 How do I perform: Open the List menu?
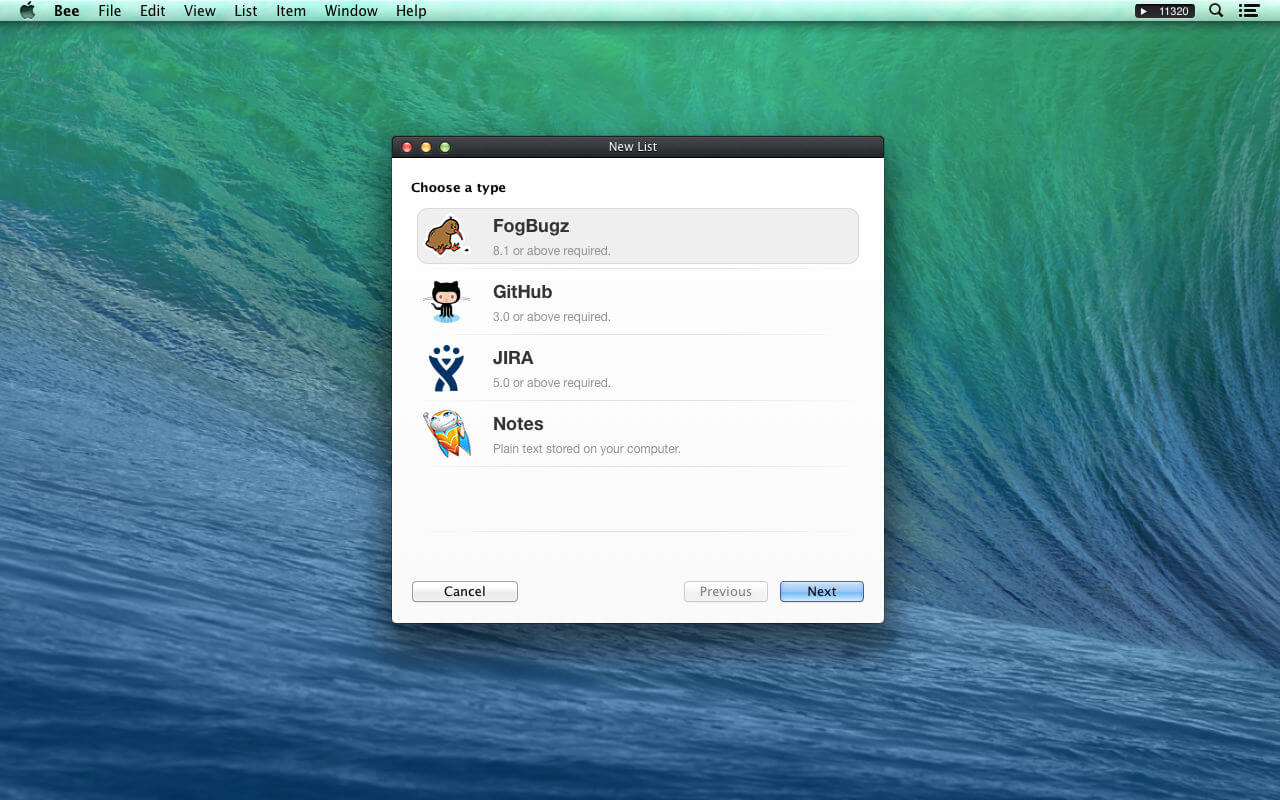coord(246,10)
